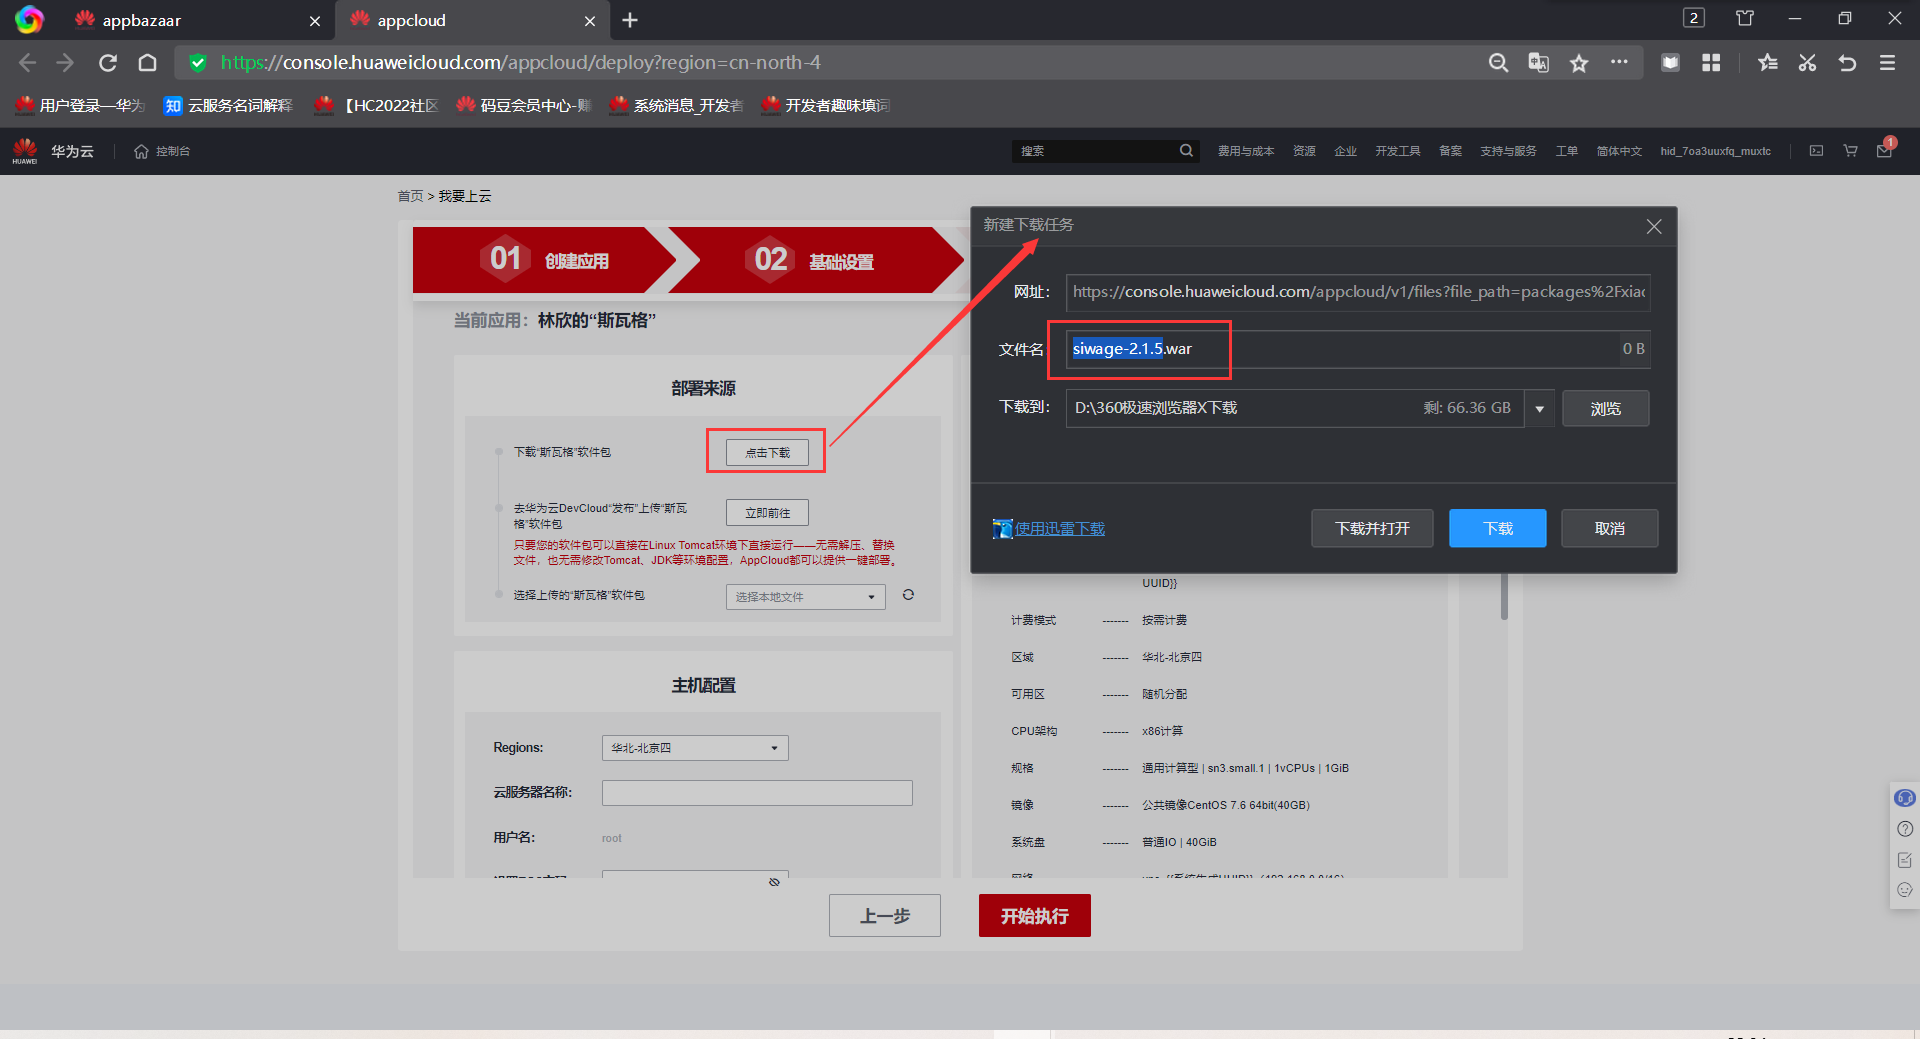This screenshot has height=1039, width=1920.
Task: Open the shopping cart icon
Action: 1851,151
